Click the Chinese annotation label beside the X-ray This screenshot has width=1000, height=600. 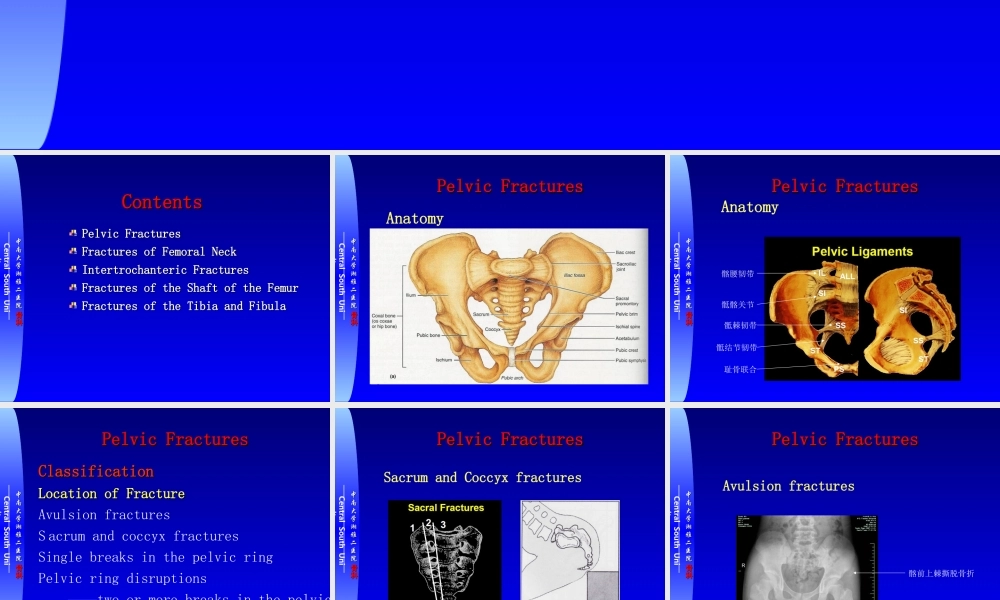[x=940, y=573]
